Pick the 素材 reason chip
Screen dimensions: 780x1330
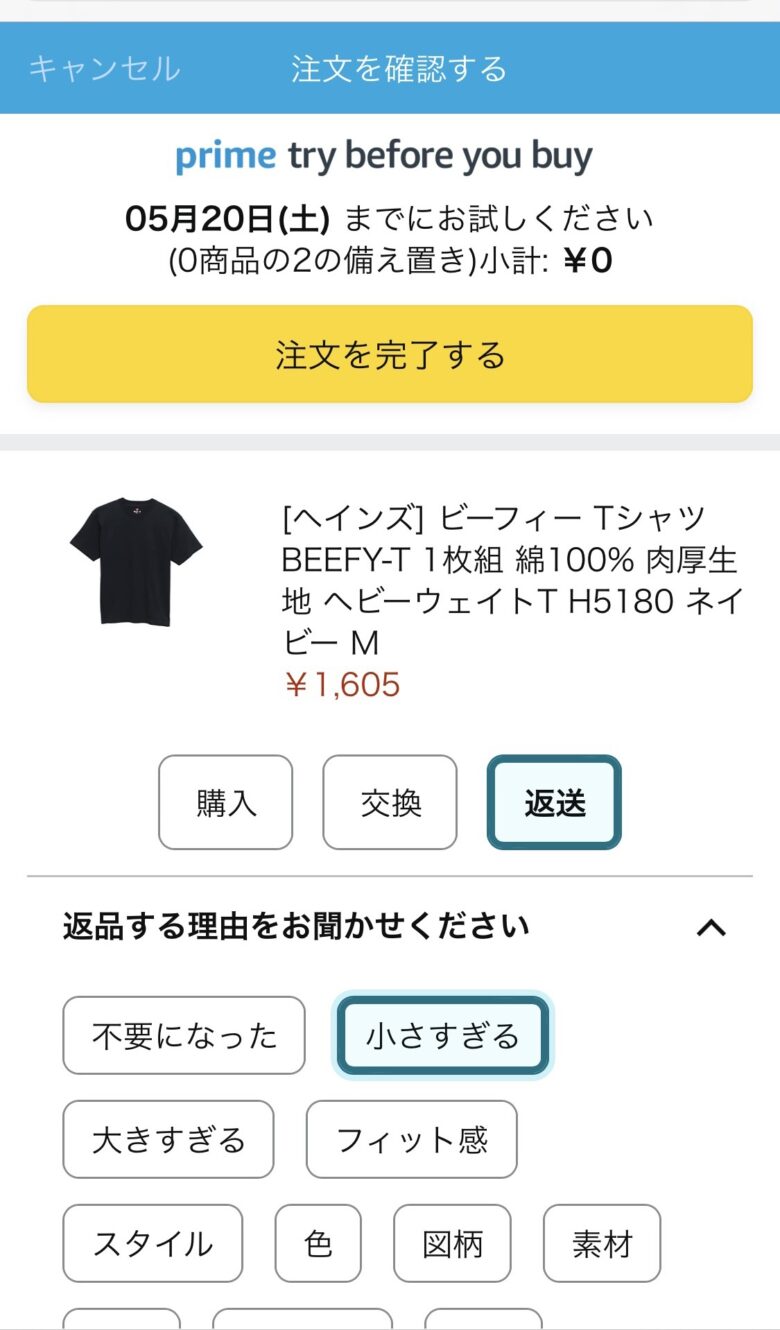pos(602,1243)
